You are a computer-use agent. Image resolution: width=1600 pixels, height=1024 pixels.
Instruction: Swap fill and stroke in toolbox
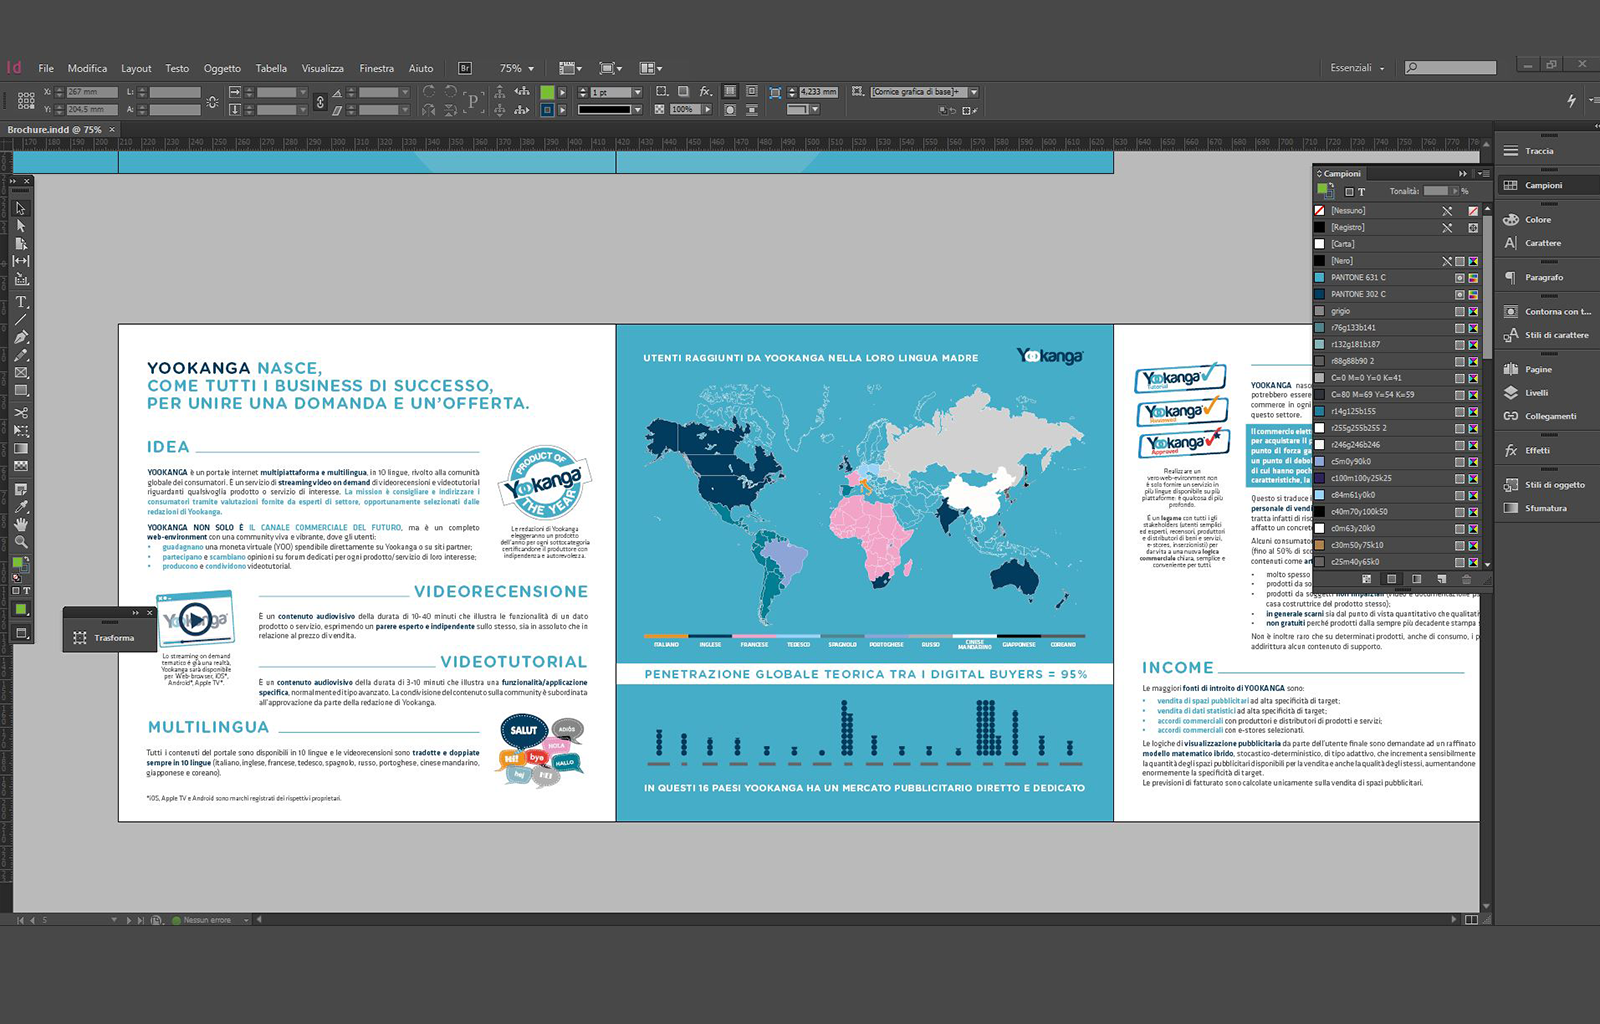pos(27,560)
